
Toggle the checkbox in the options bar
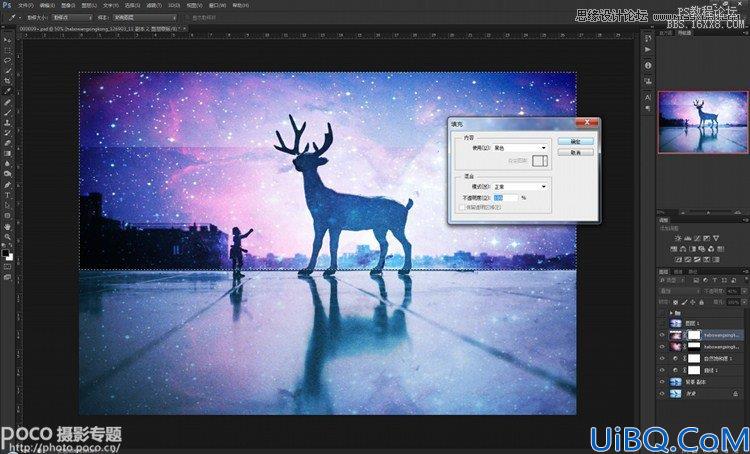coord(187,18)
